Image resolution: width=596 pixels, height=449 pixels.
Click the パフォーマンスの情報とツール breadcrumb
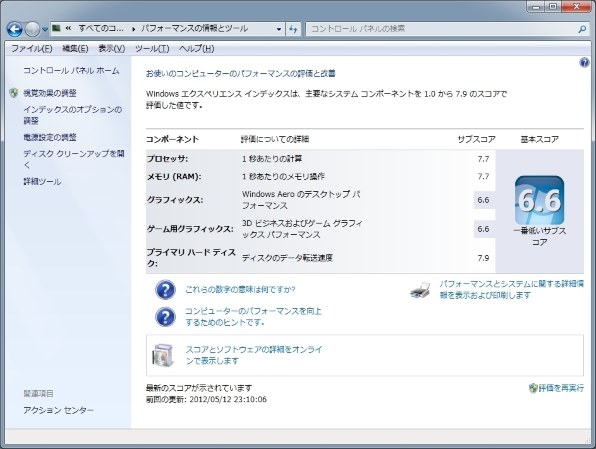[194, 29]
